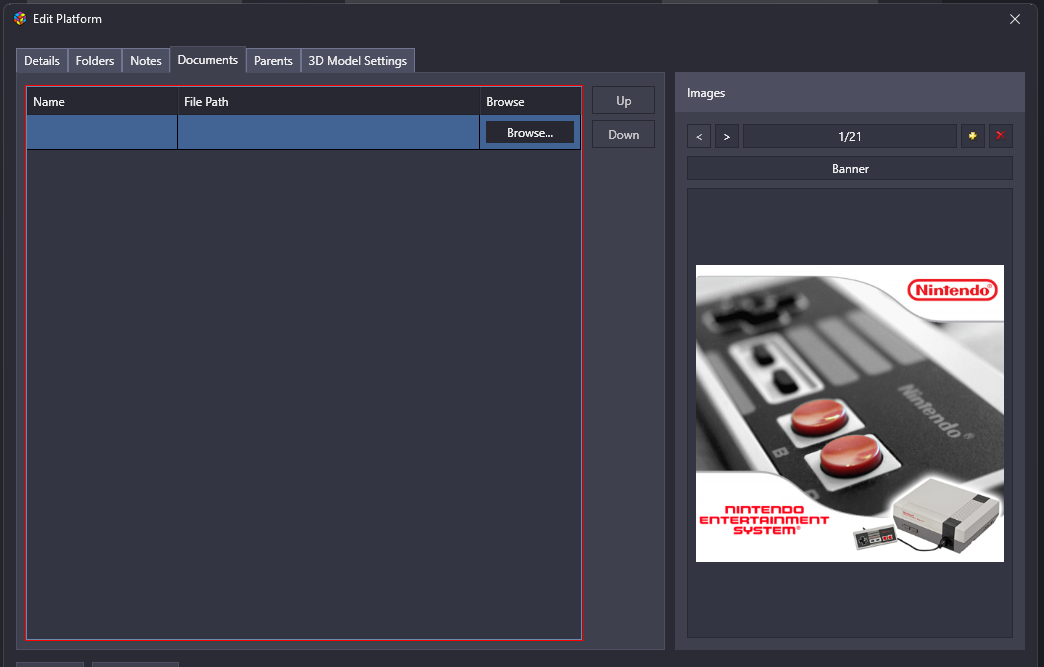The height and width of the screenshot is (667, 1044).
Task: Go to the Parents tab
Action: tap(273, 61)
